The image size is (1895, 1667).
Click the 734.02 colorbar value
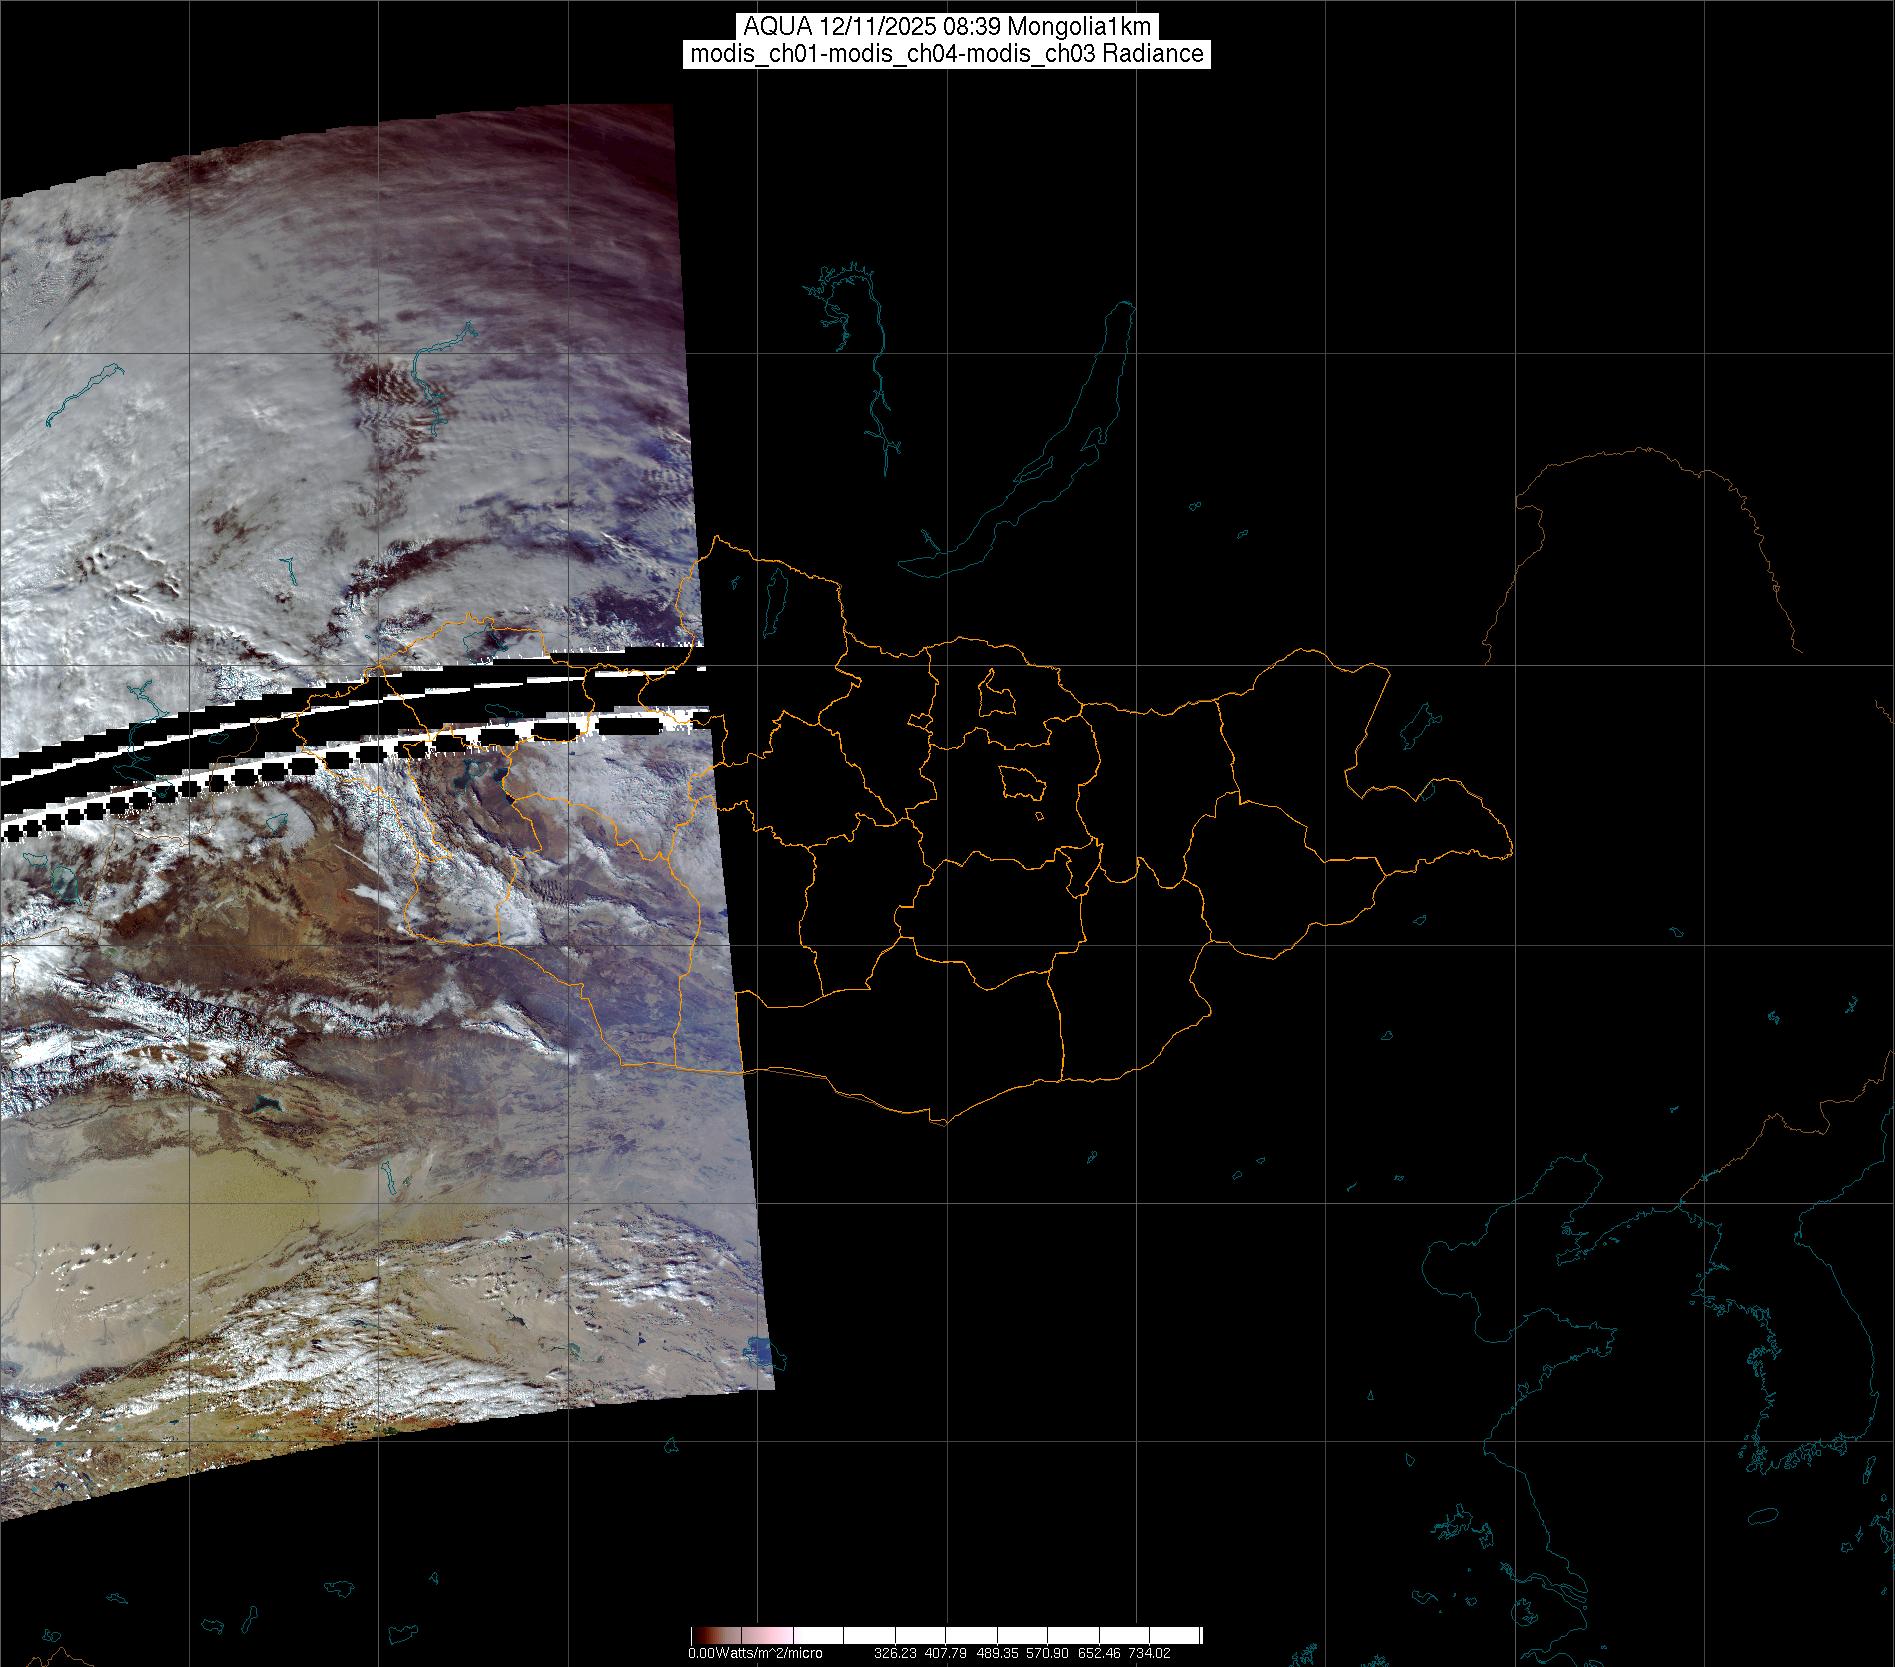pyautogui.click(x=1149, y=1653)
